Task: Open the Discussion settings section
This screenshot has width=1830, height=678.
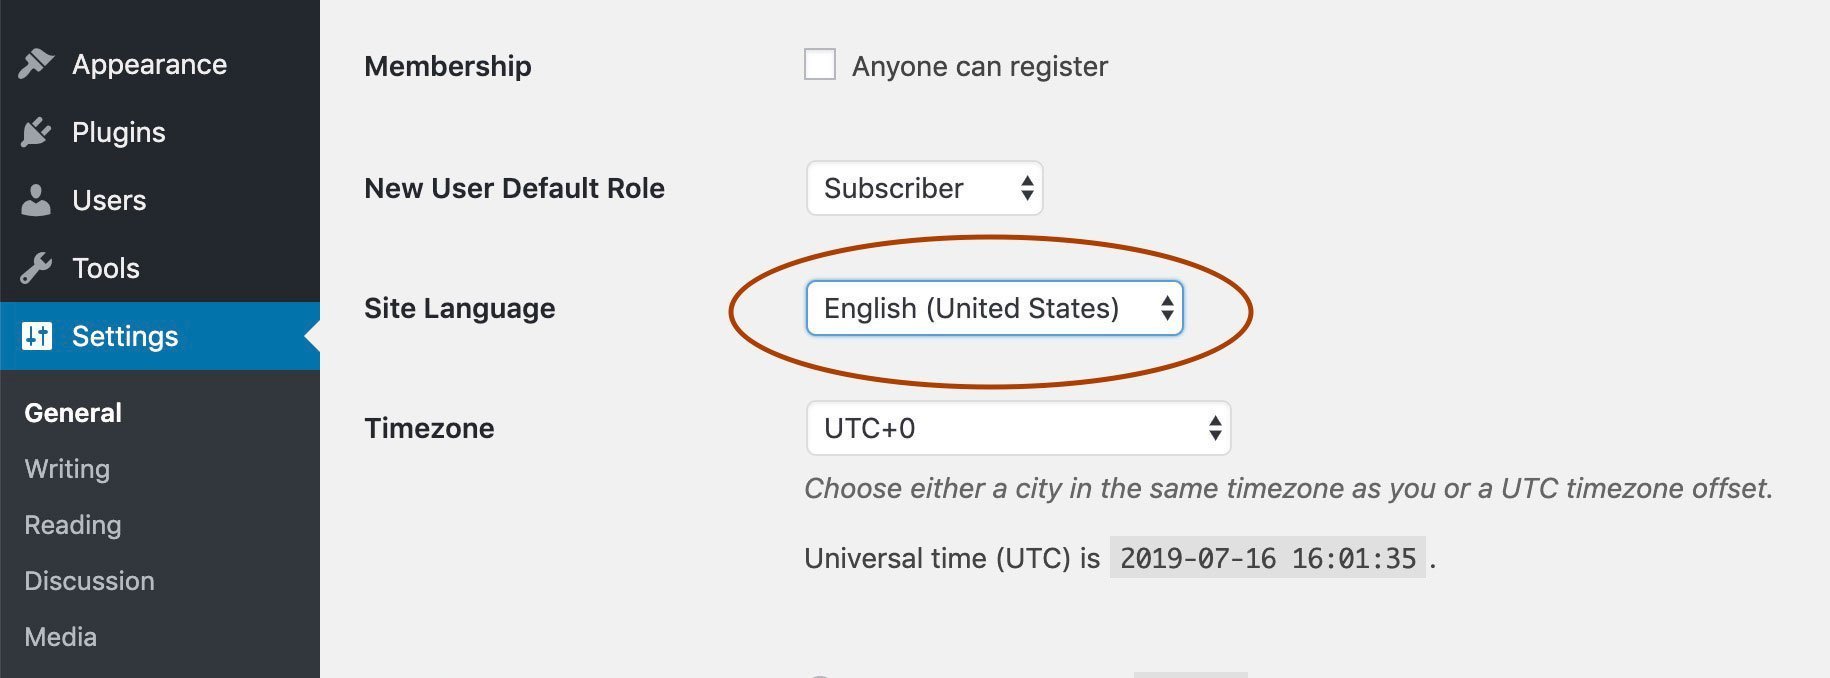Action: (89, 580)
